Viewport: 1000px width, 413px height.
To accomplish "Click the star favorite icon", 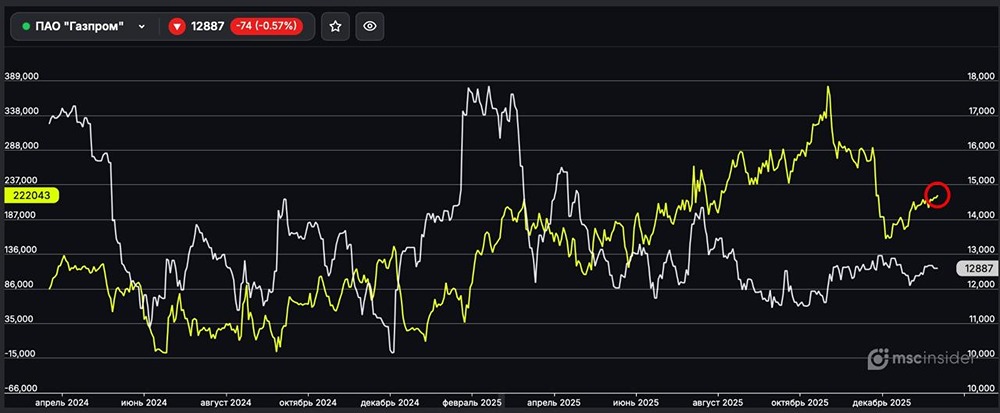I will (x=335, y=27).
